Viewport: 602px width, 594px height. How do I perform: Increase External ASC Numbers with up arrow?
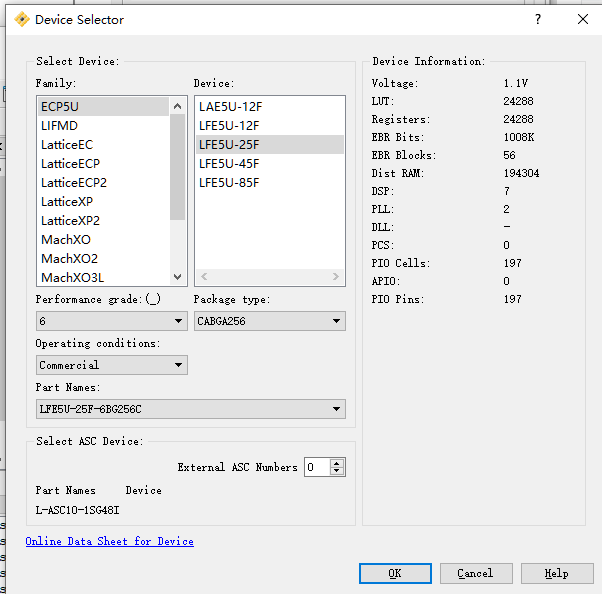pyautogui.click(x=337, y=463)
